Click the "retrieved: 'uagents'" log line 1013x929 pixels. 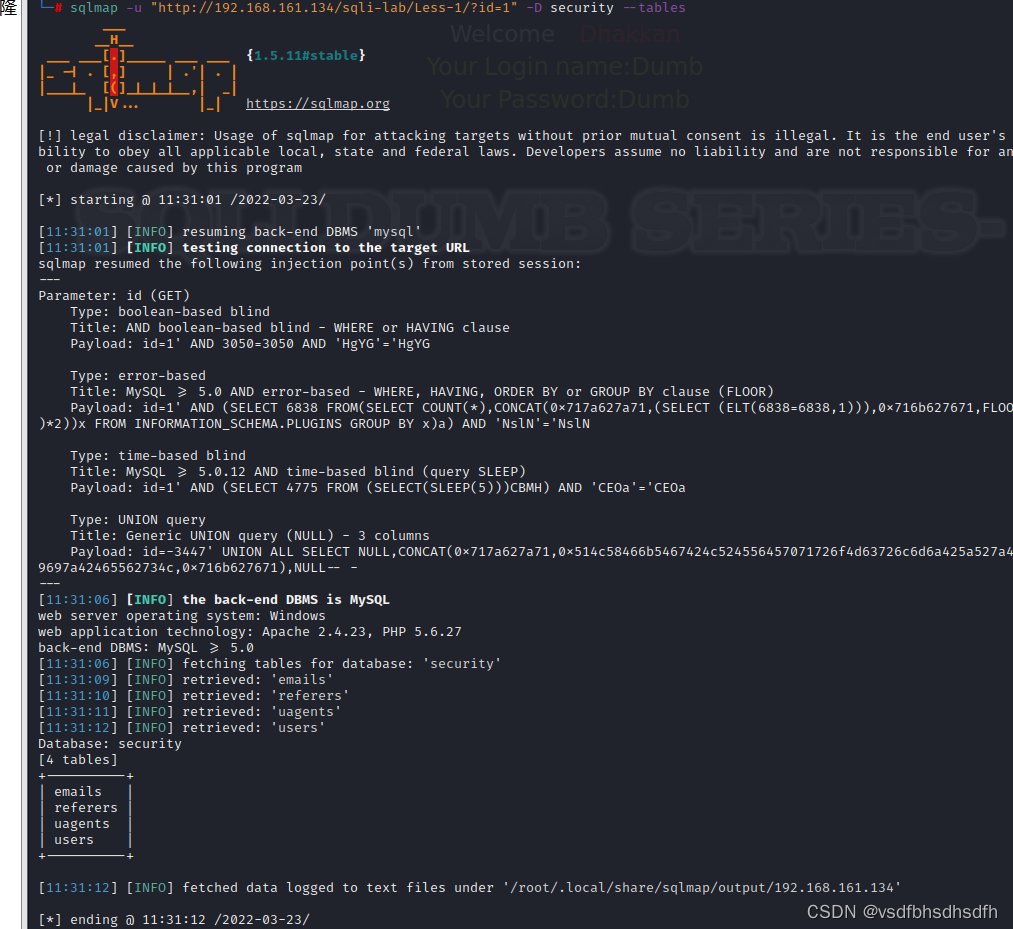(x=189, y=712)
